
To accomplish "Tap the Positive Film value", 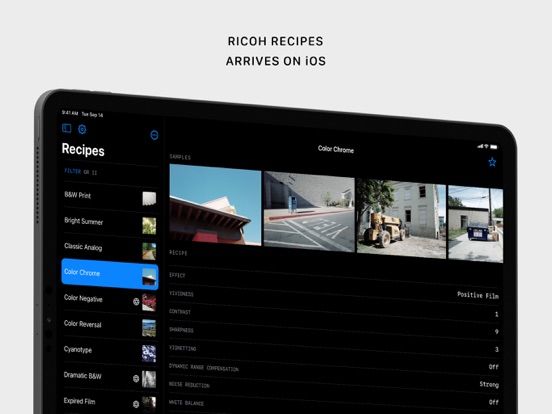I will pyautogui.click(x=478, y=295).
